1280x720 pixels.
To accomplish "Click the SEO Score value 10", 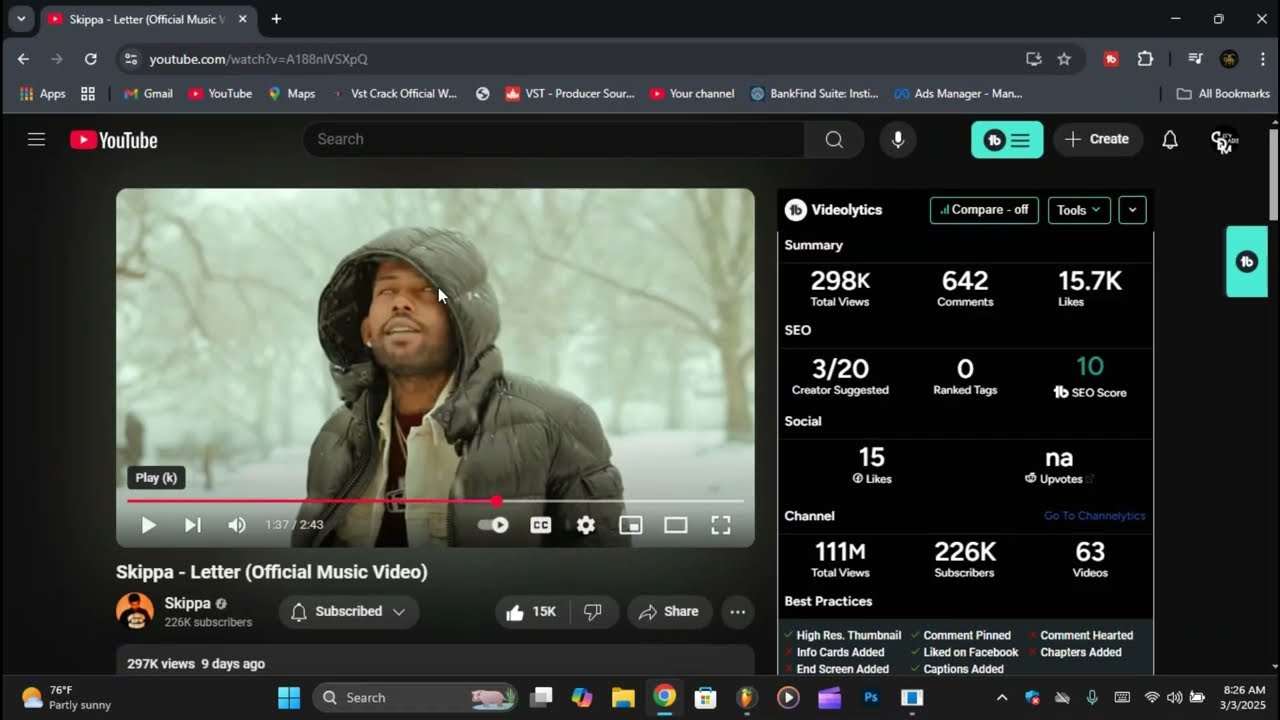I will (1090, 367).
